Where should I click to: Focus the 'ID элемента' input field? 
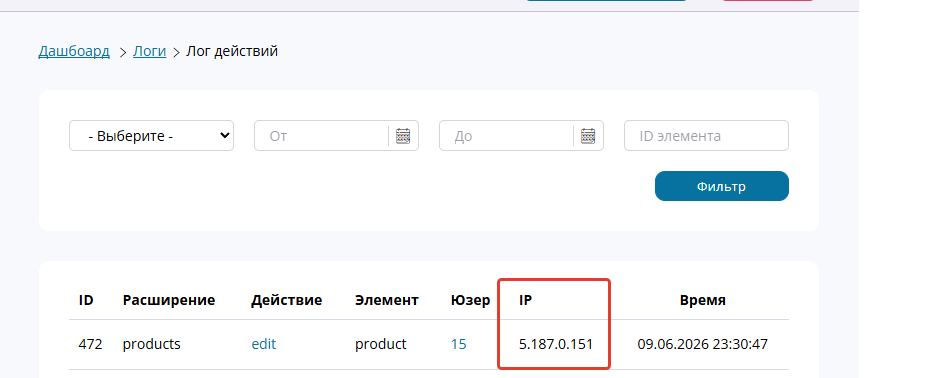click(706, 135)
